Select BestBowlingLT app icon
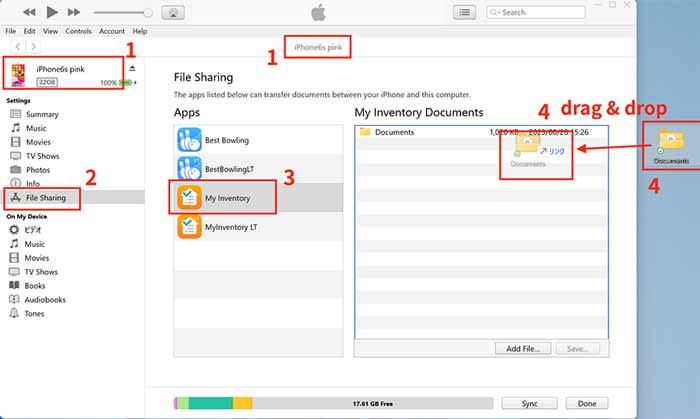The width and height of the screenshot is (700, 419). tap(189, 169)
